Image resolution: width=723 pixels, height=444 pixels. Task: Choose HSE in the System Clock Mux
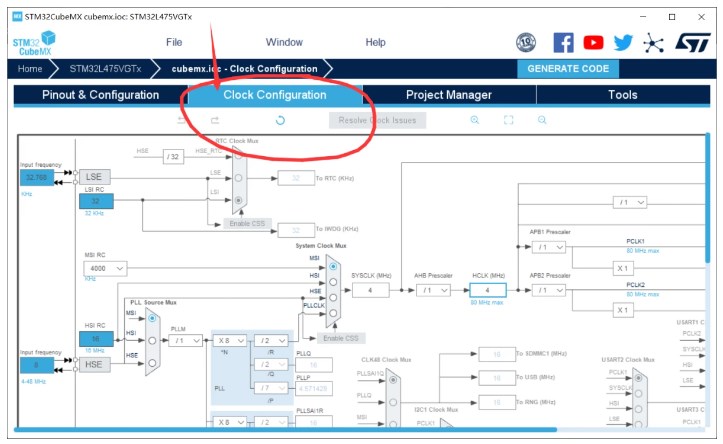333,297
